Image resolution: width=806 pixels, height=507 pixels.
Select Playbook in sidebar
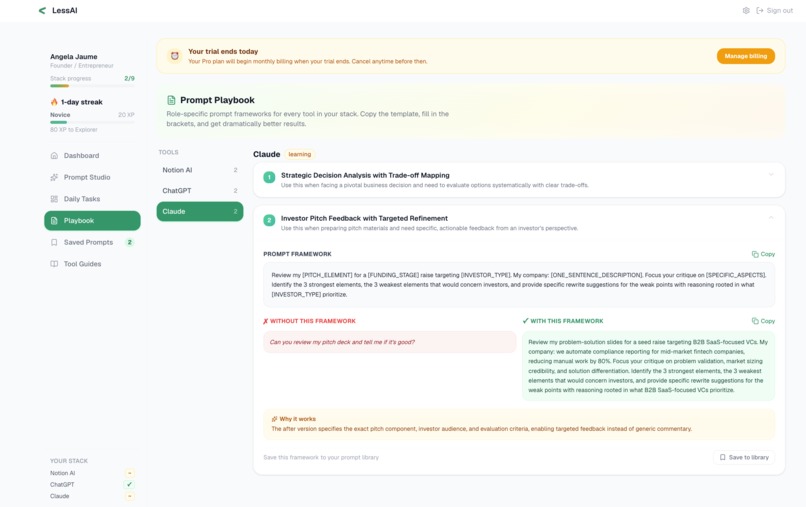click(92, 221)
